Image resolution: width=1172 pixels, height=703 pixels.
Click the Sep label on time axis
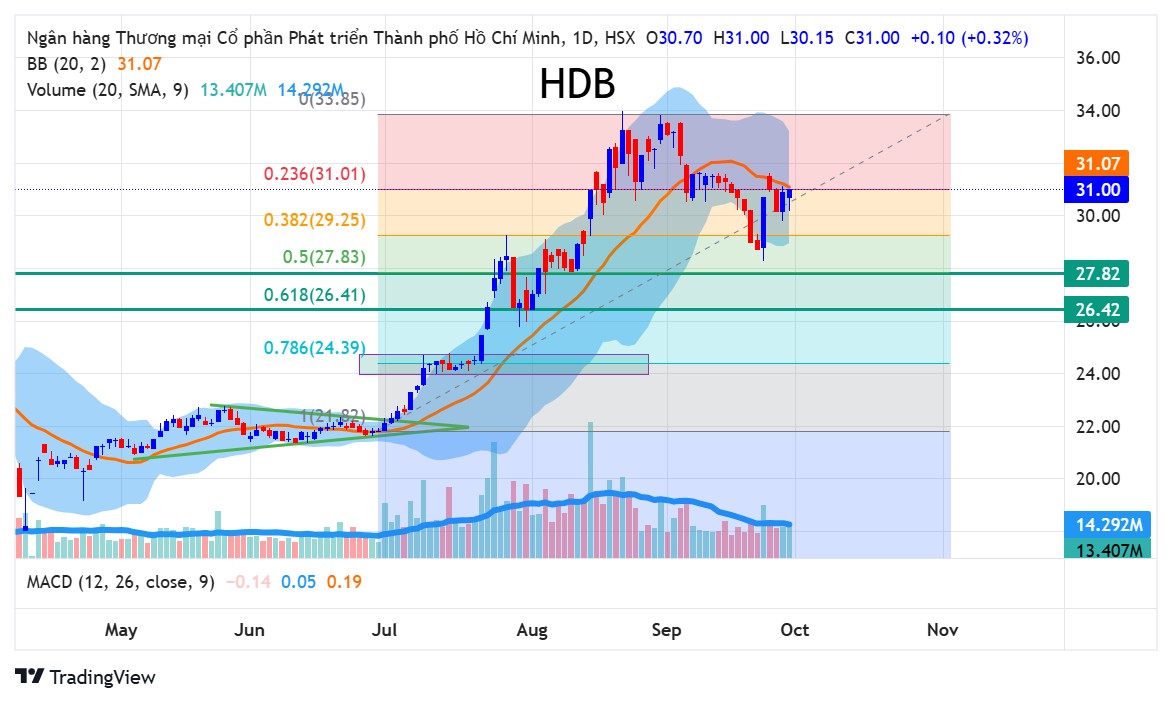tap(666, 630)
